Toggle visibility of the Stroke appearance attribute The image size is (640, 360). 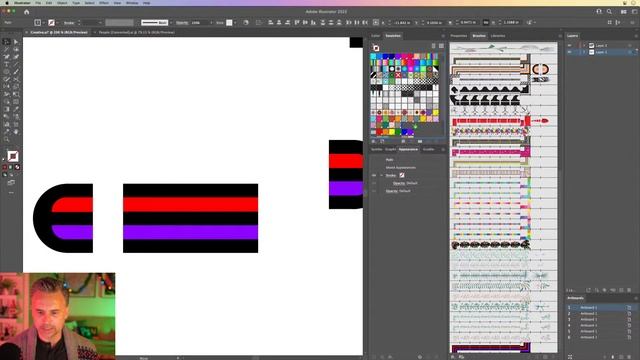[x=374, y=175]
